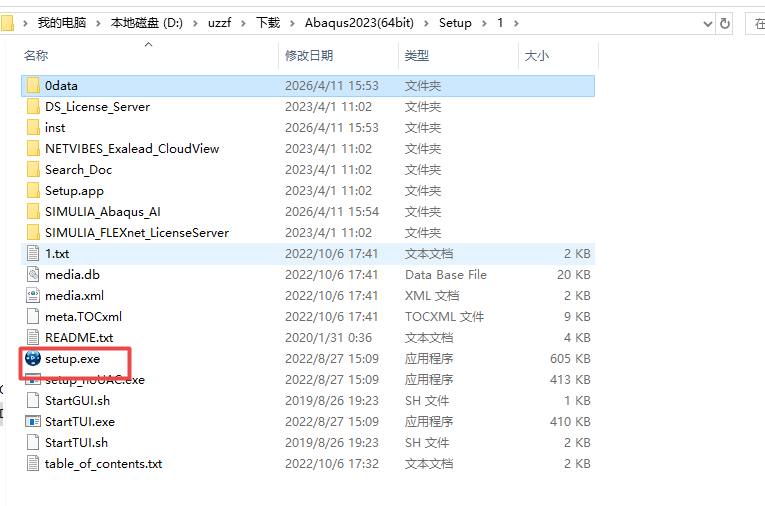Click the media.db database file icon
The width and height of the screenshot is (765, 506).
[32, 274]
